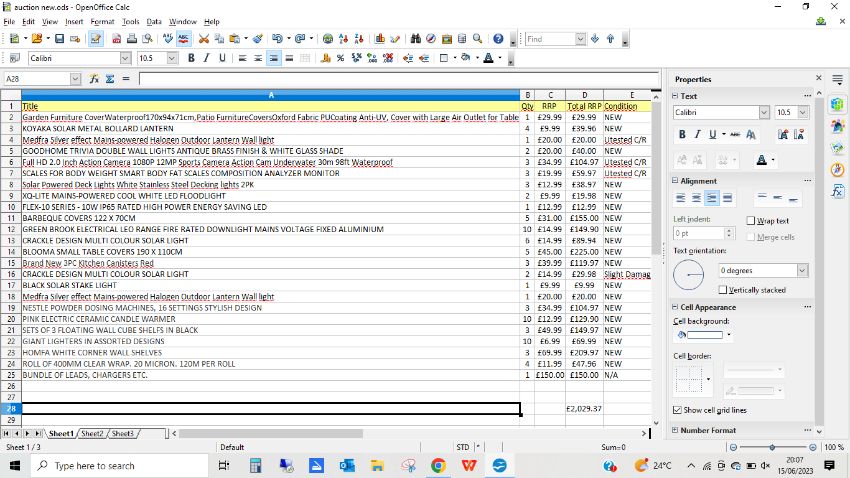Viewport: 850px width, 478px height.
Task: Open Find & Replace binoculars icon
Action: click(x=416, y=39)
